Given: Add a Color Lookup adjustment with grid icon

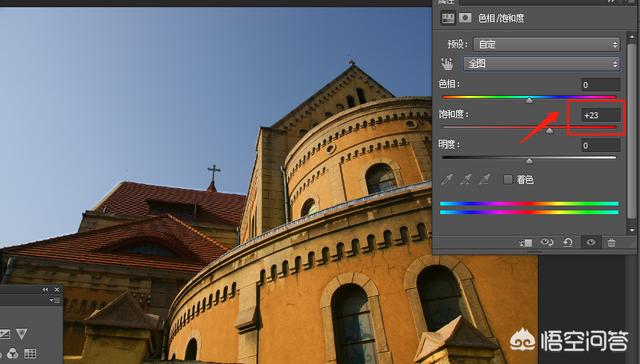Looking at the screenshot, I should 30,353.
